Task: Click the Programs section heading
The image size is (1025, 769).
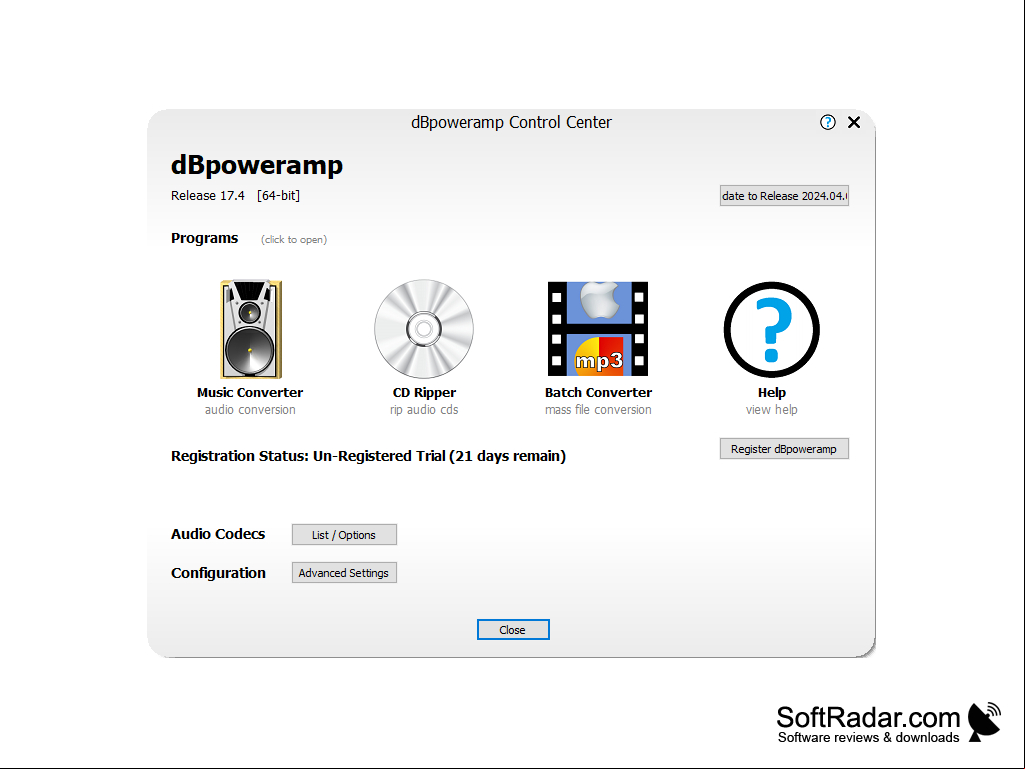Action: click(x=205, y=238)
